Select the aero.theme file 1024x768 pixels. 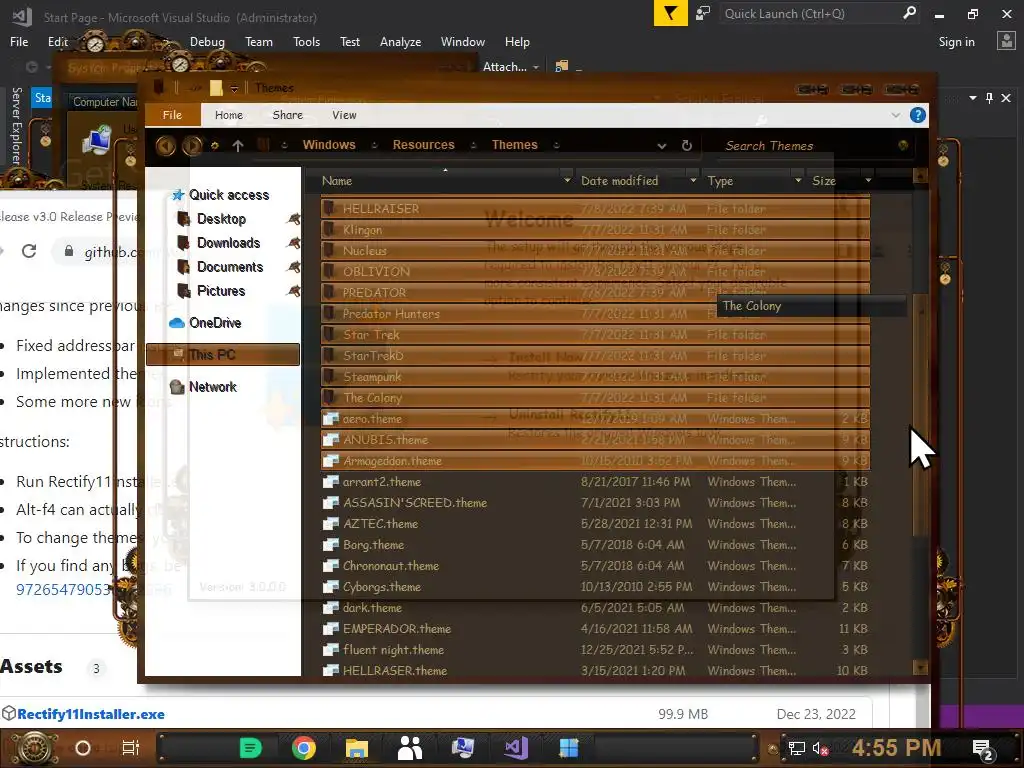[x=595, y=419]
